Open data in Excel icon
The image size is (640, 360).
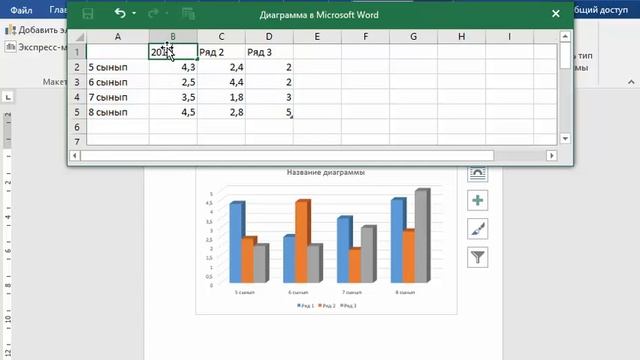click(188, 14)
